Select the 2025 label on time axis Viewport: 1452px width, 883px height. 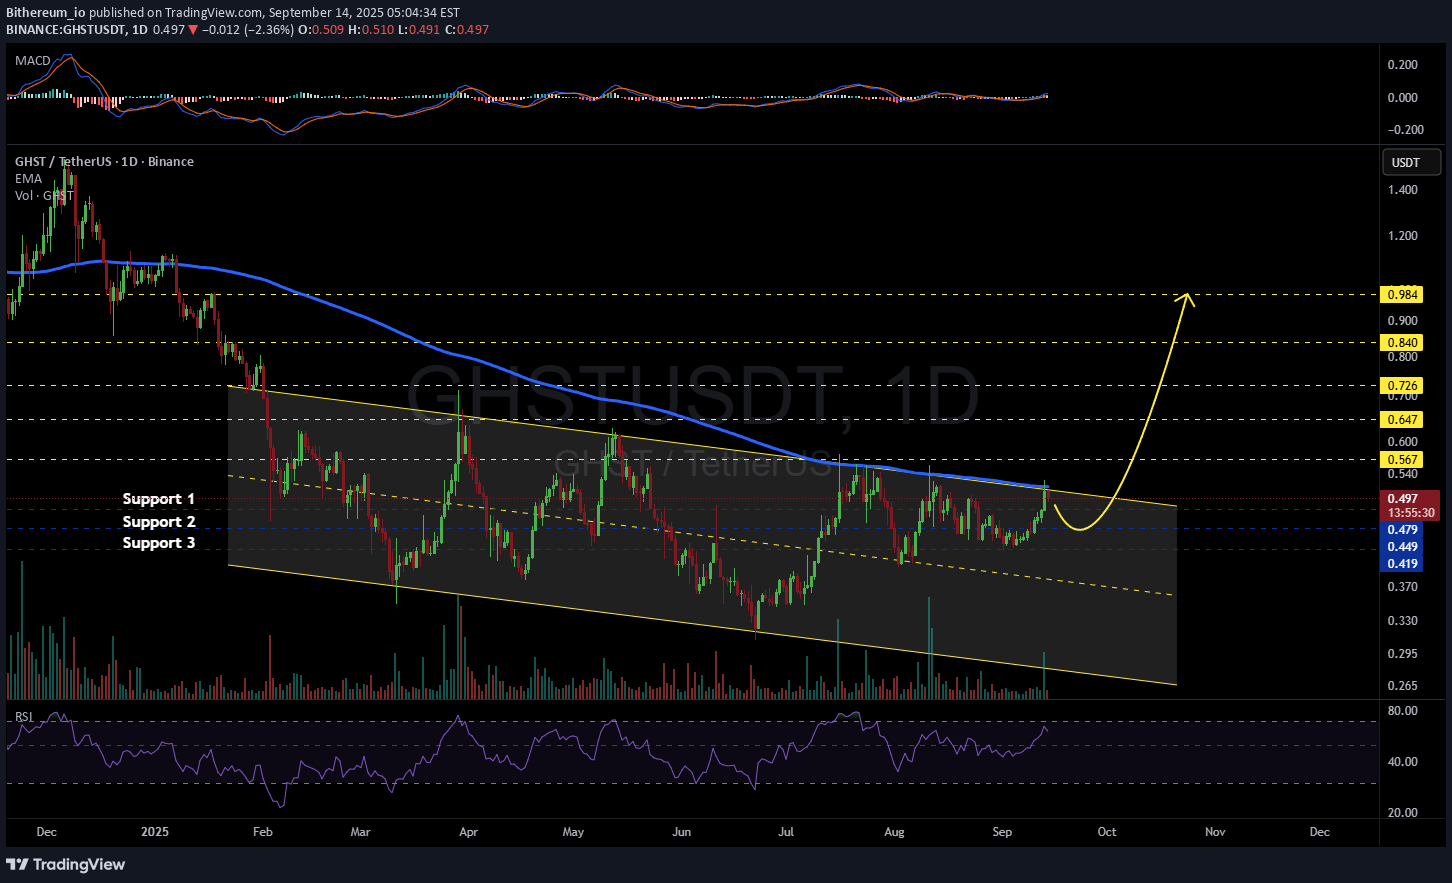pos(155,831)
